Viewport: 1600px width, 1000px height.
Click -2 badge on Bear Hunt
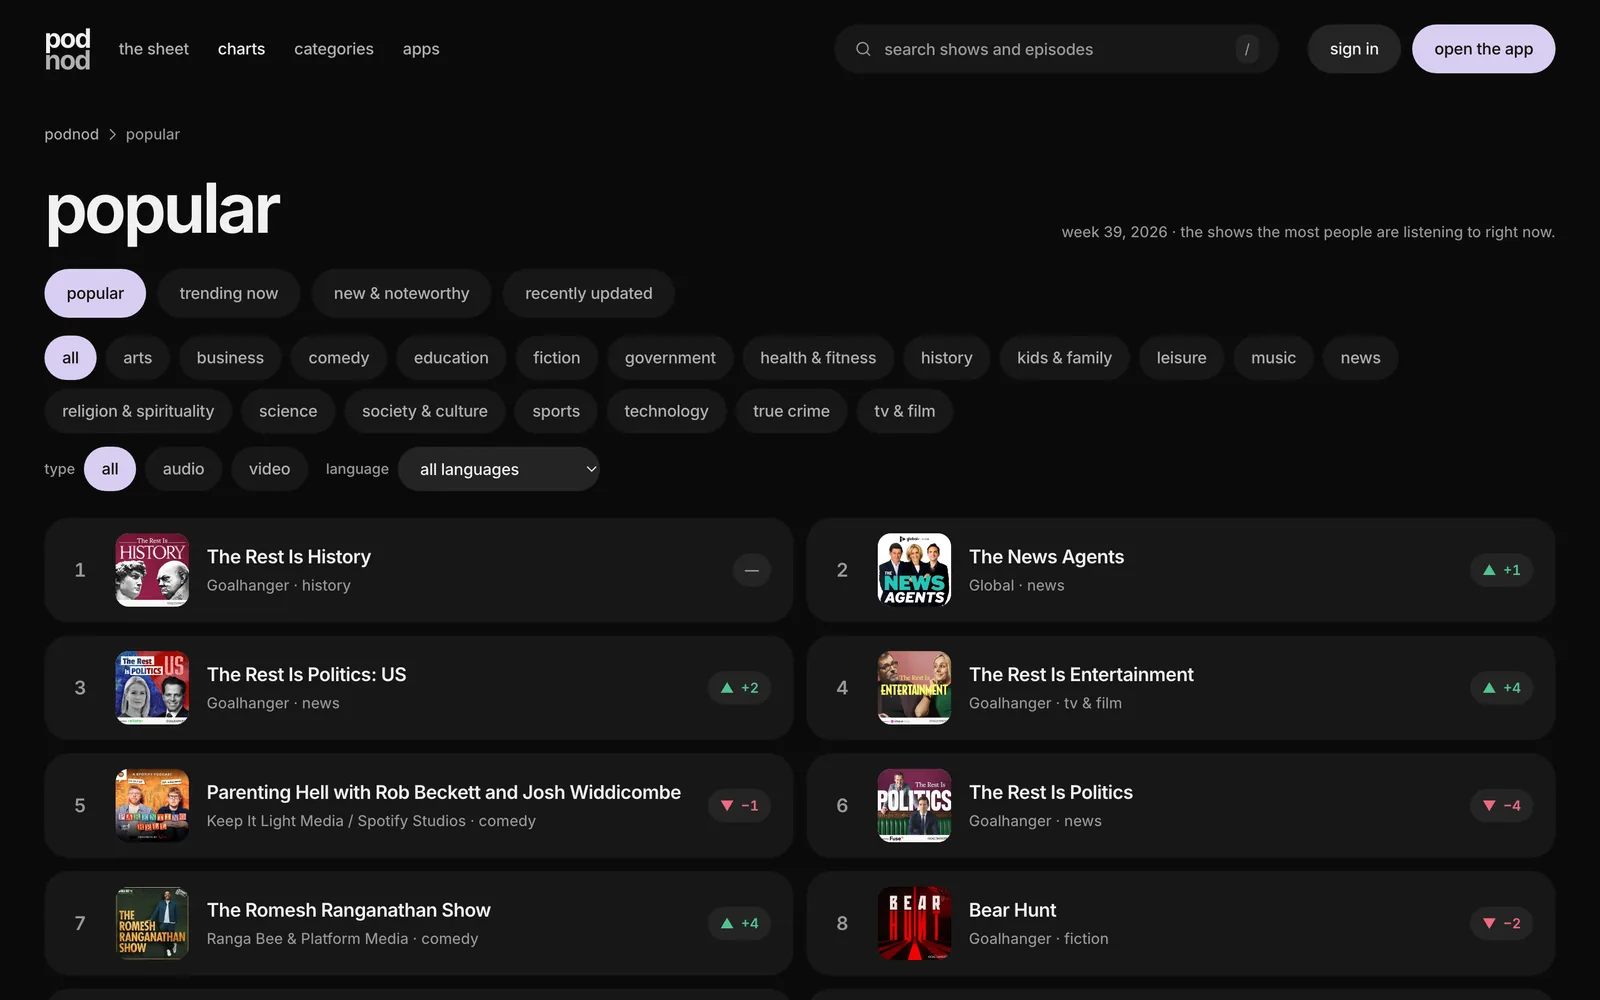1501,924
